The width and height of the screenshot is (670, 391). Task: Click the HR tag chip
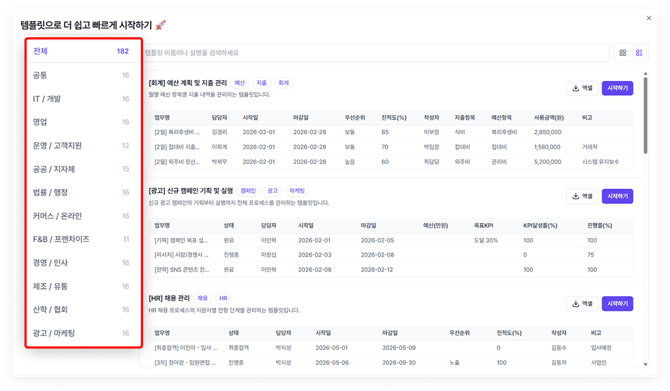pyautogui.click(x=223, y=298)
